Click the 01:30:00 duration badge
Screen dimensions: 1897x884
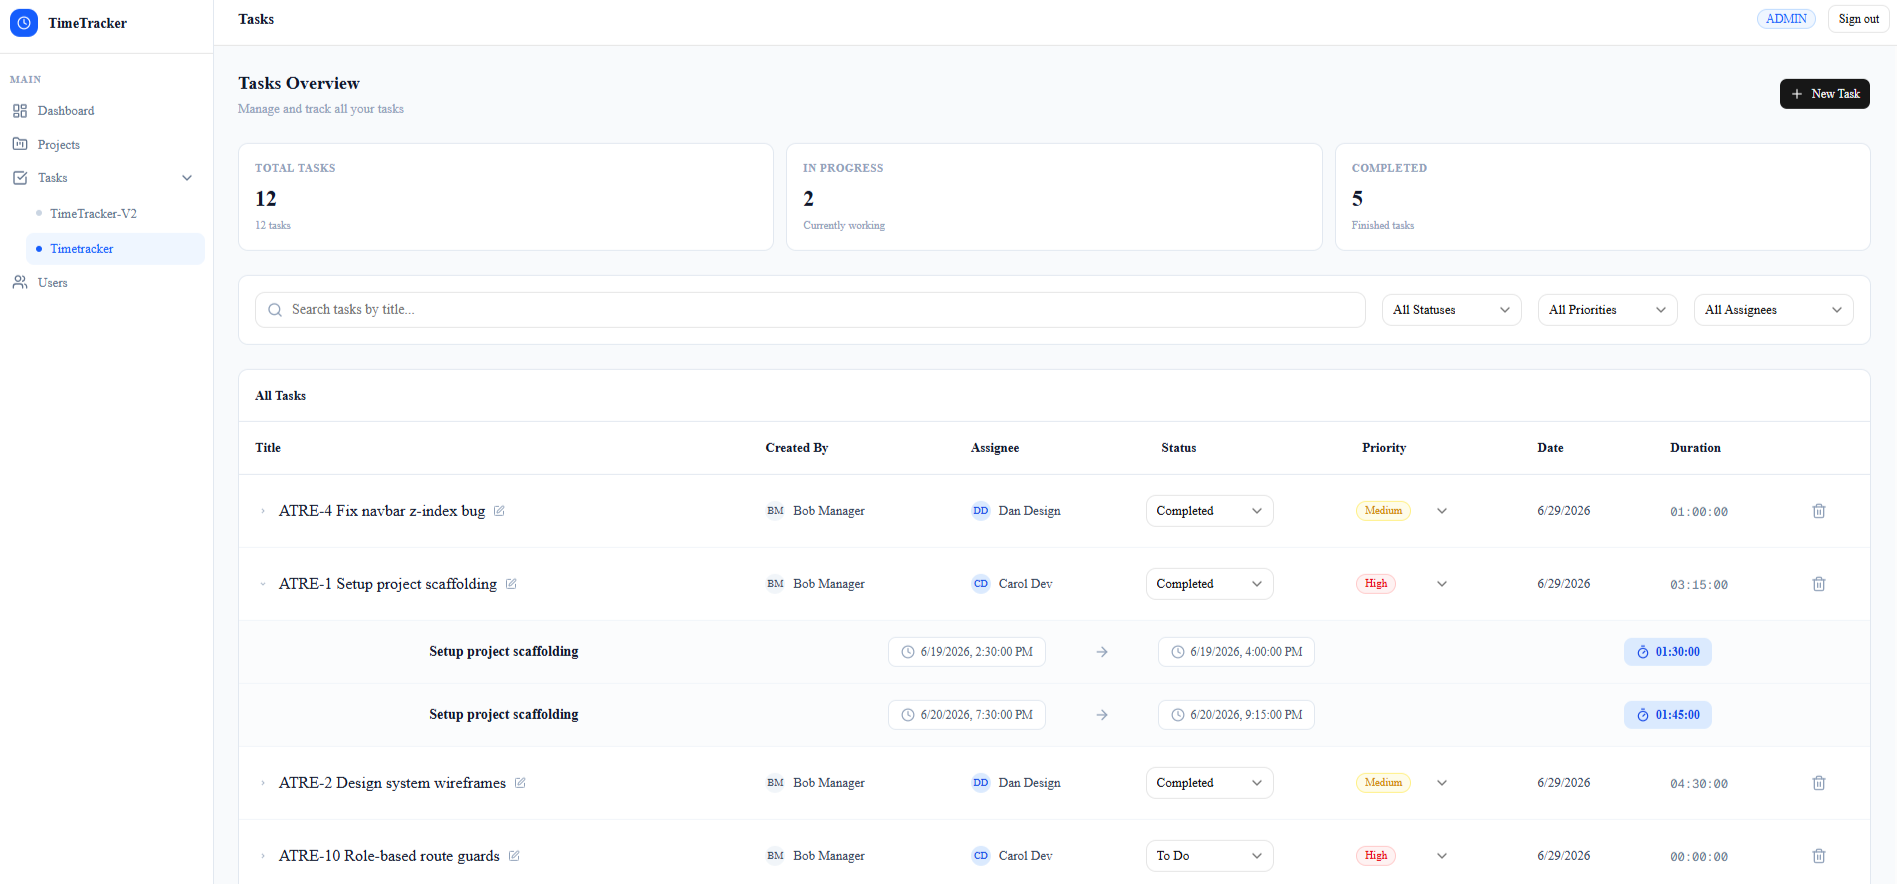coord(1668,652)
